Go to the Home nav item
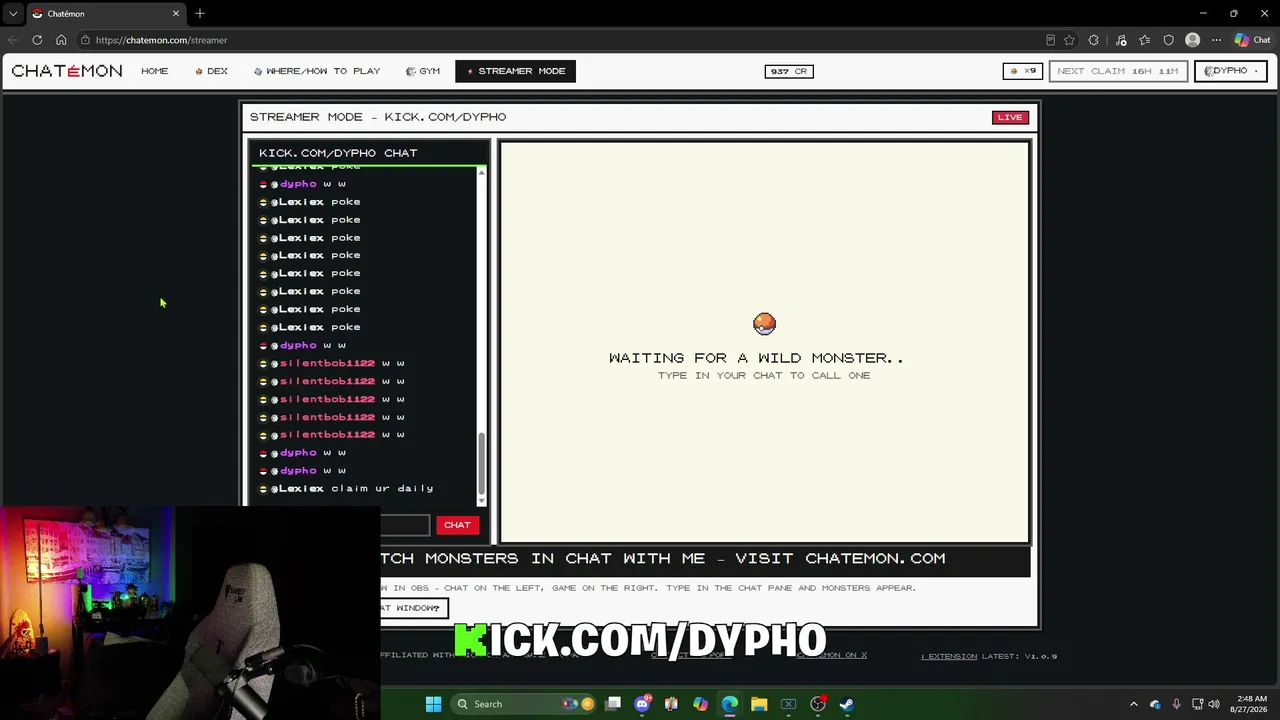1280x720 pixels. [x=155, y=71]
